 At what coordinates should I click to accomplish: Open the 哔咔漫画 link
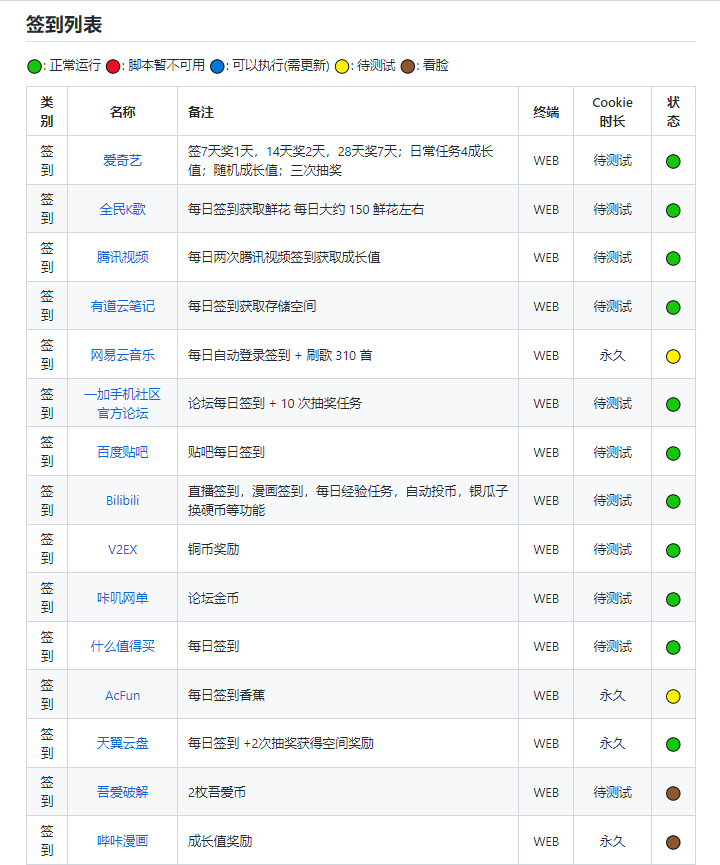coord(122,841)
